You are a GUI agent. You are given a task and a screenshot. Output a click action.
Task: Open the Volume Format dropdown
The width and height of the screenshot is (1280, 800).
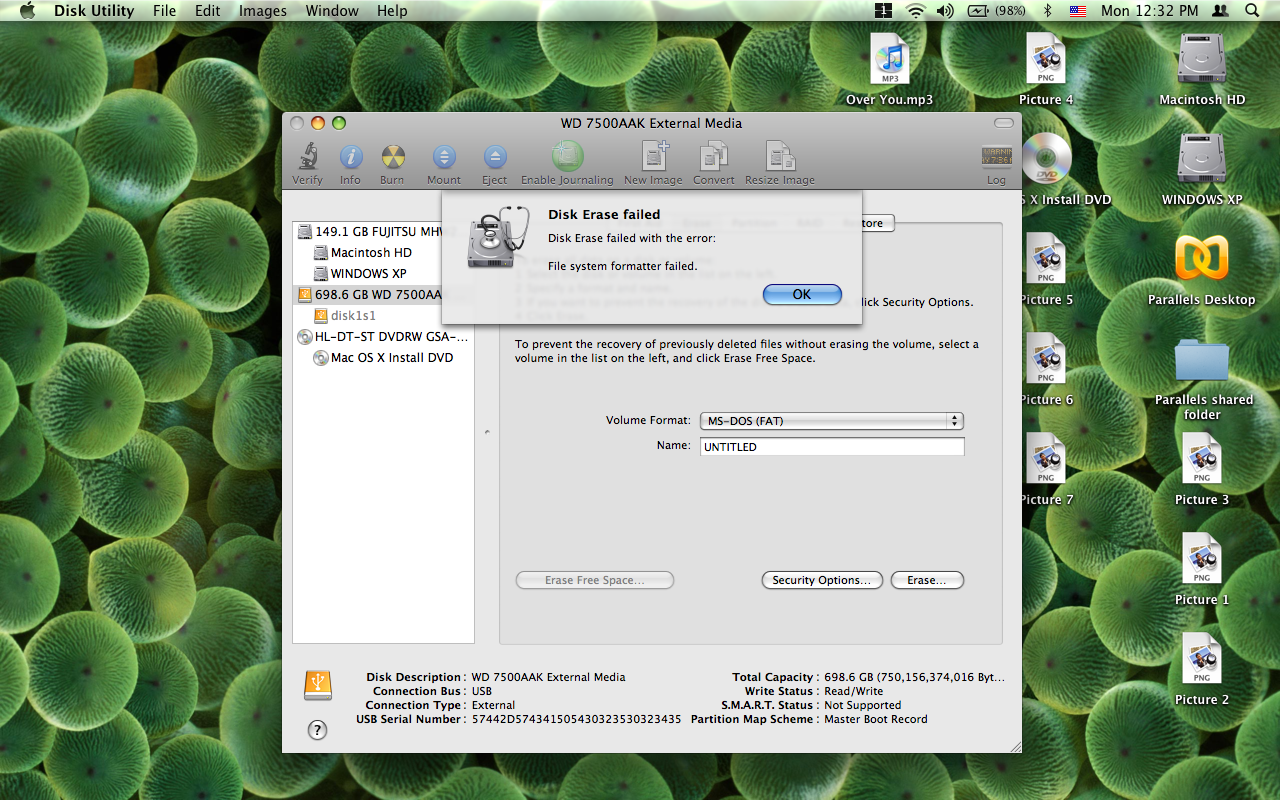[831, 421]
